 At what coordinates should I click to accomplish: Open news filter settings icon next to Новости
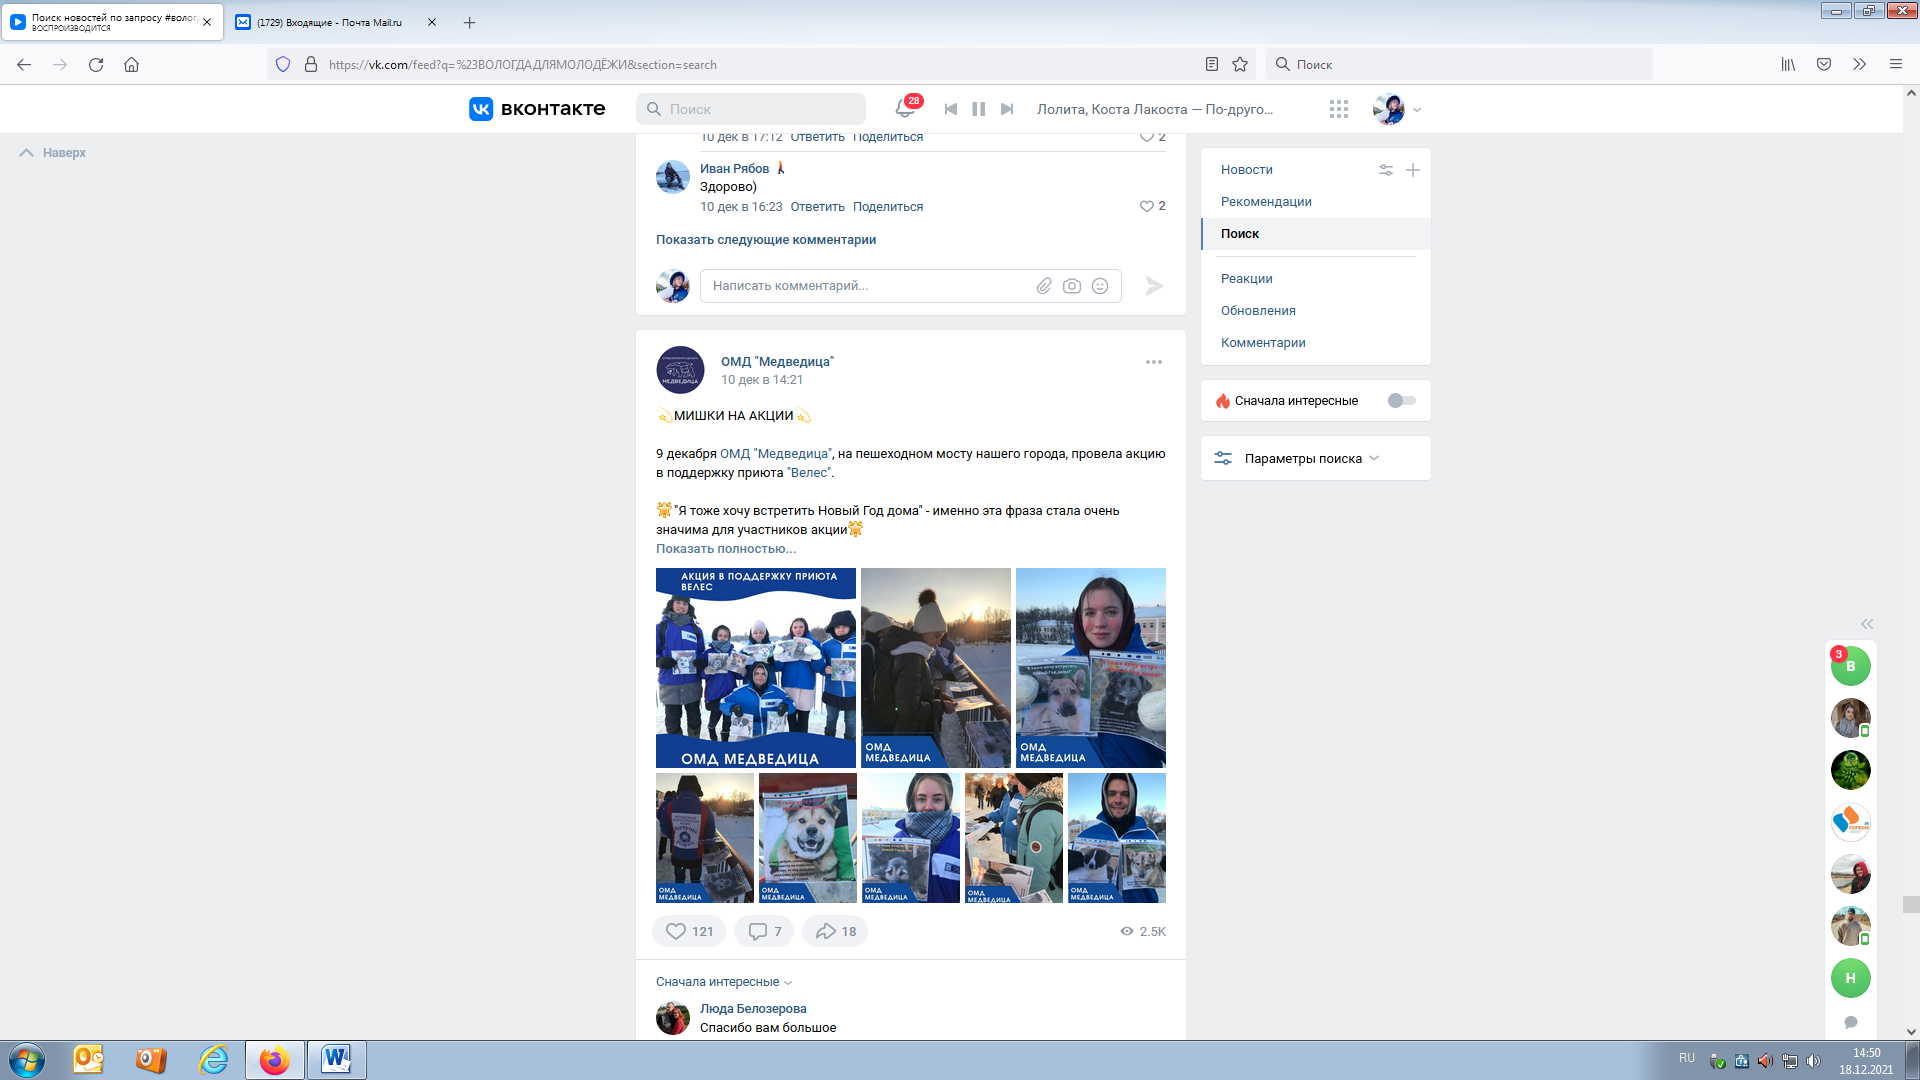(1386, 170)
